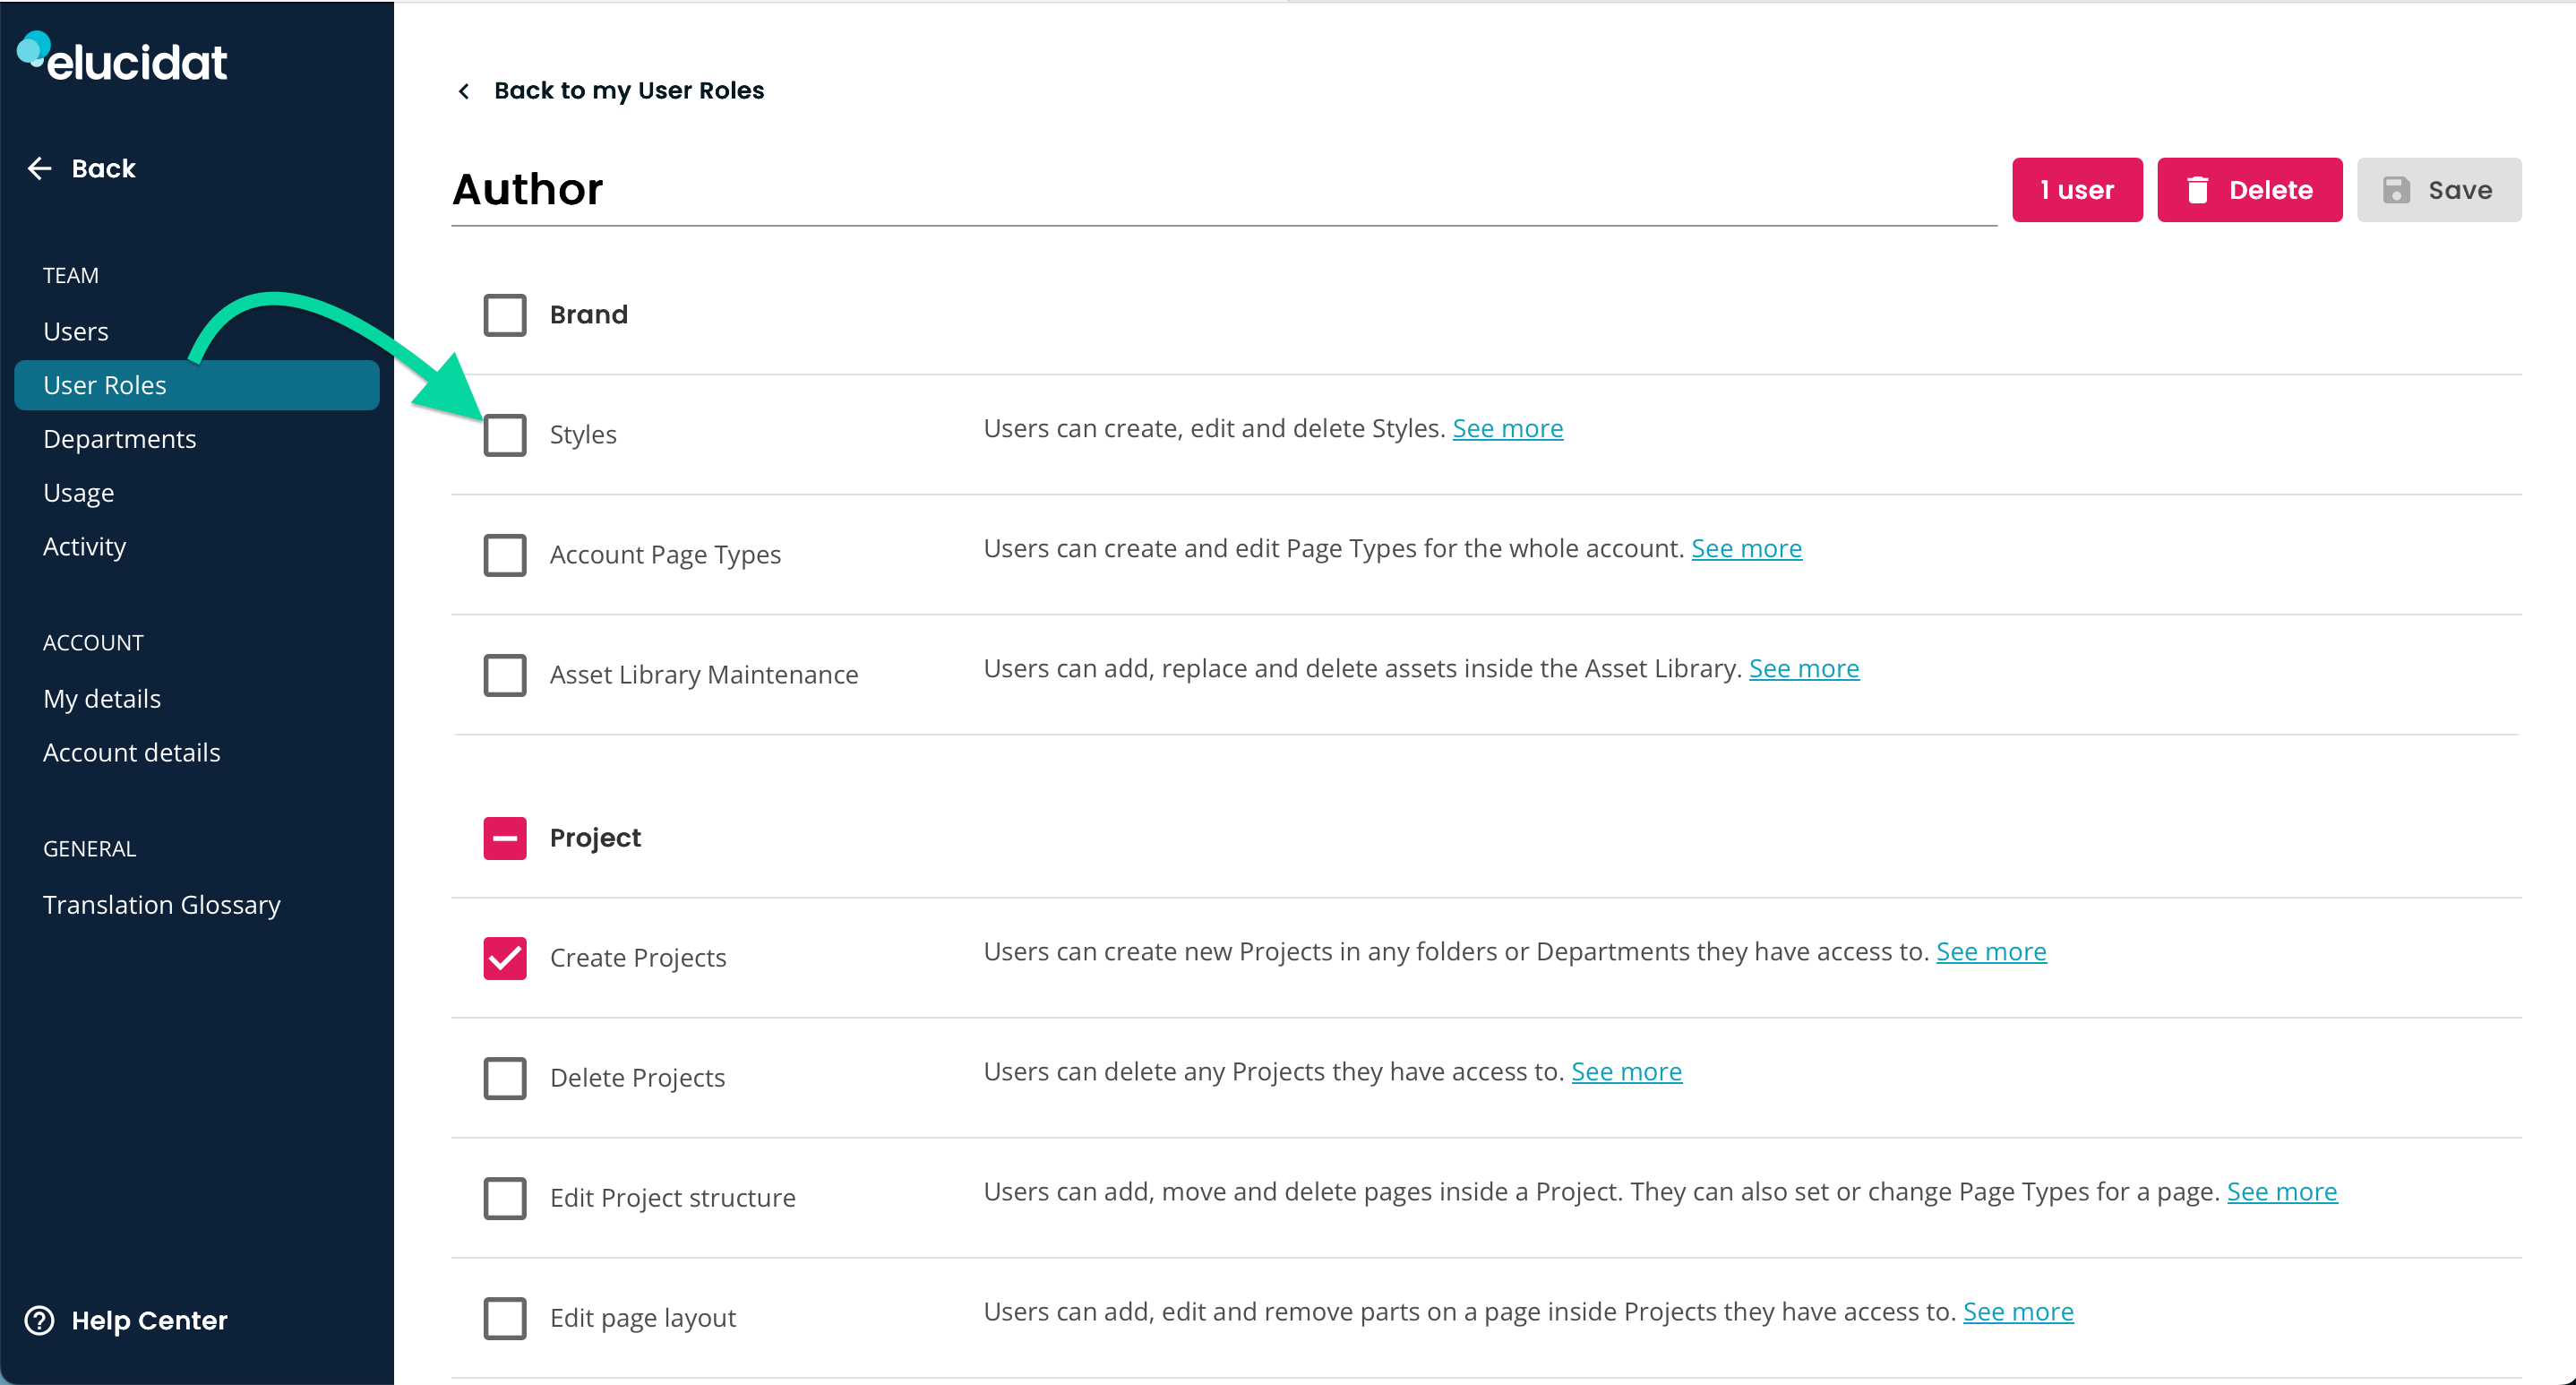2576x1385 pixels.
Task: Check the Edit Project structure checkbox
Action: [505, 1198]
